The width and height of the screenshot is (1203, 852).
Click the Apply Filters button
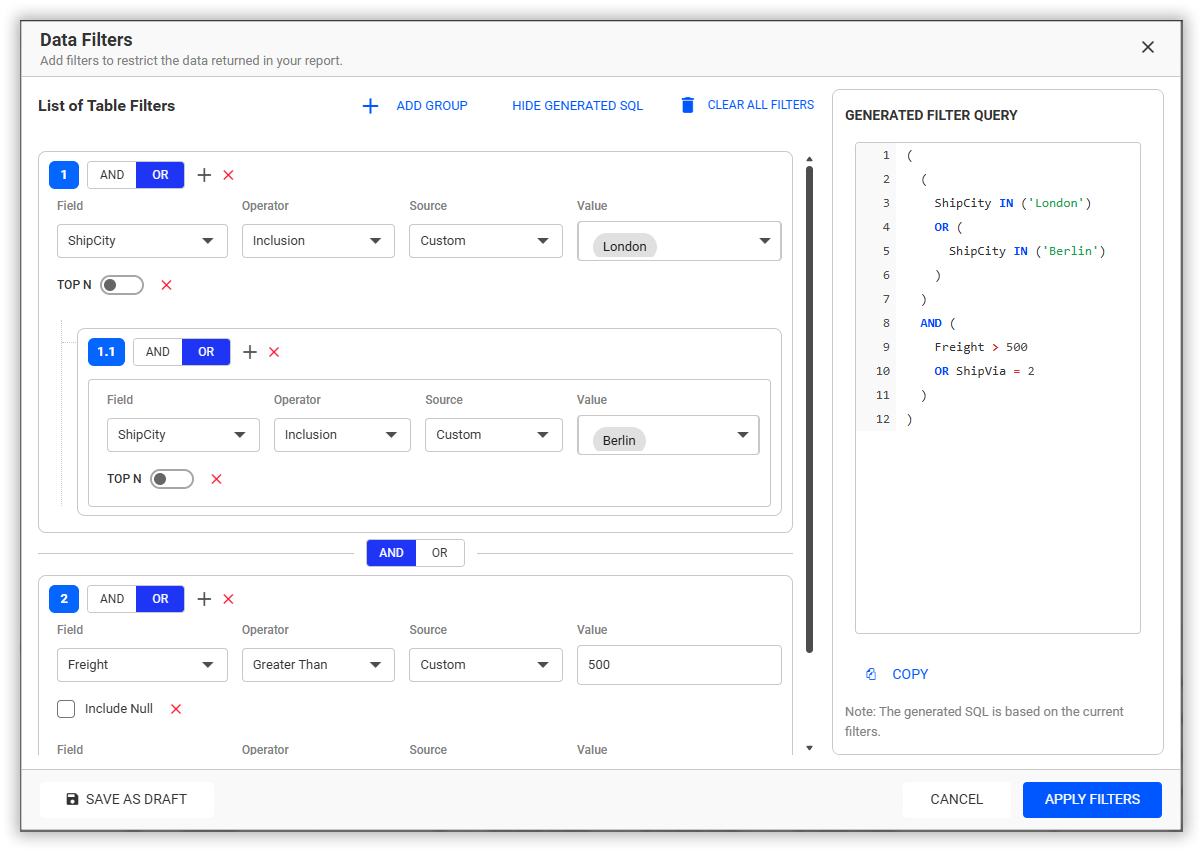1092,800
